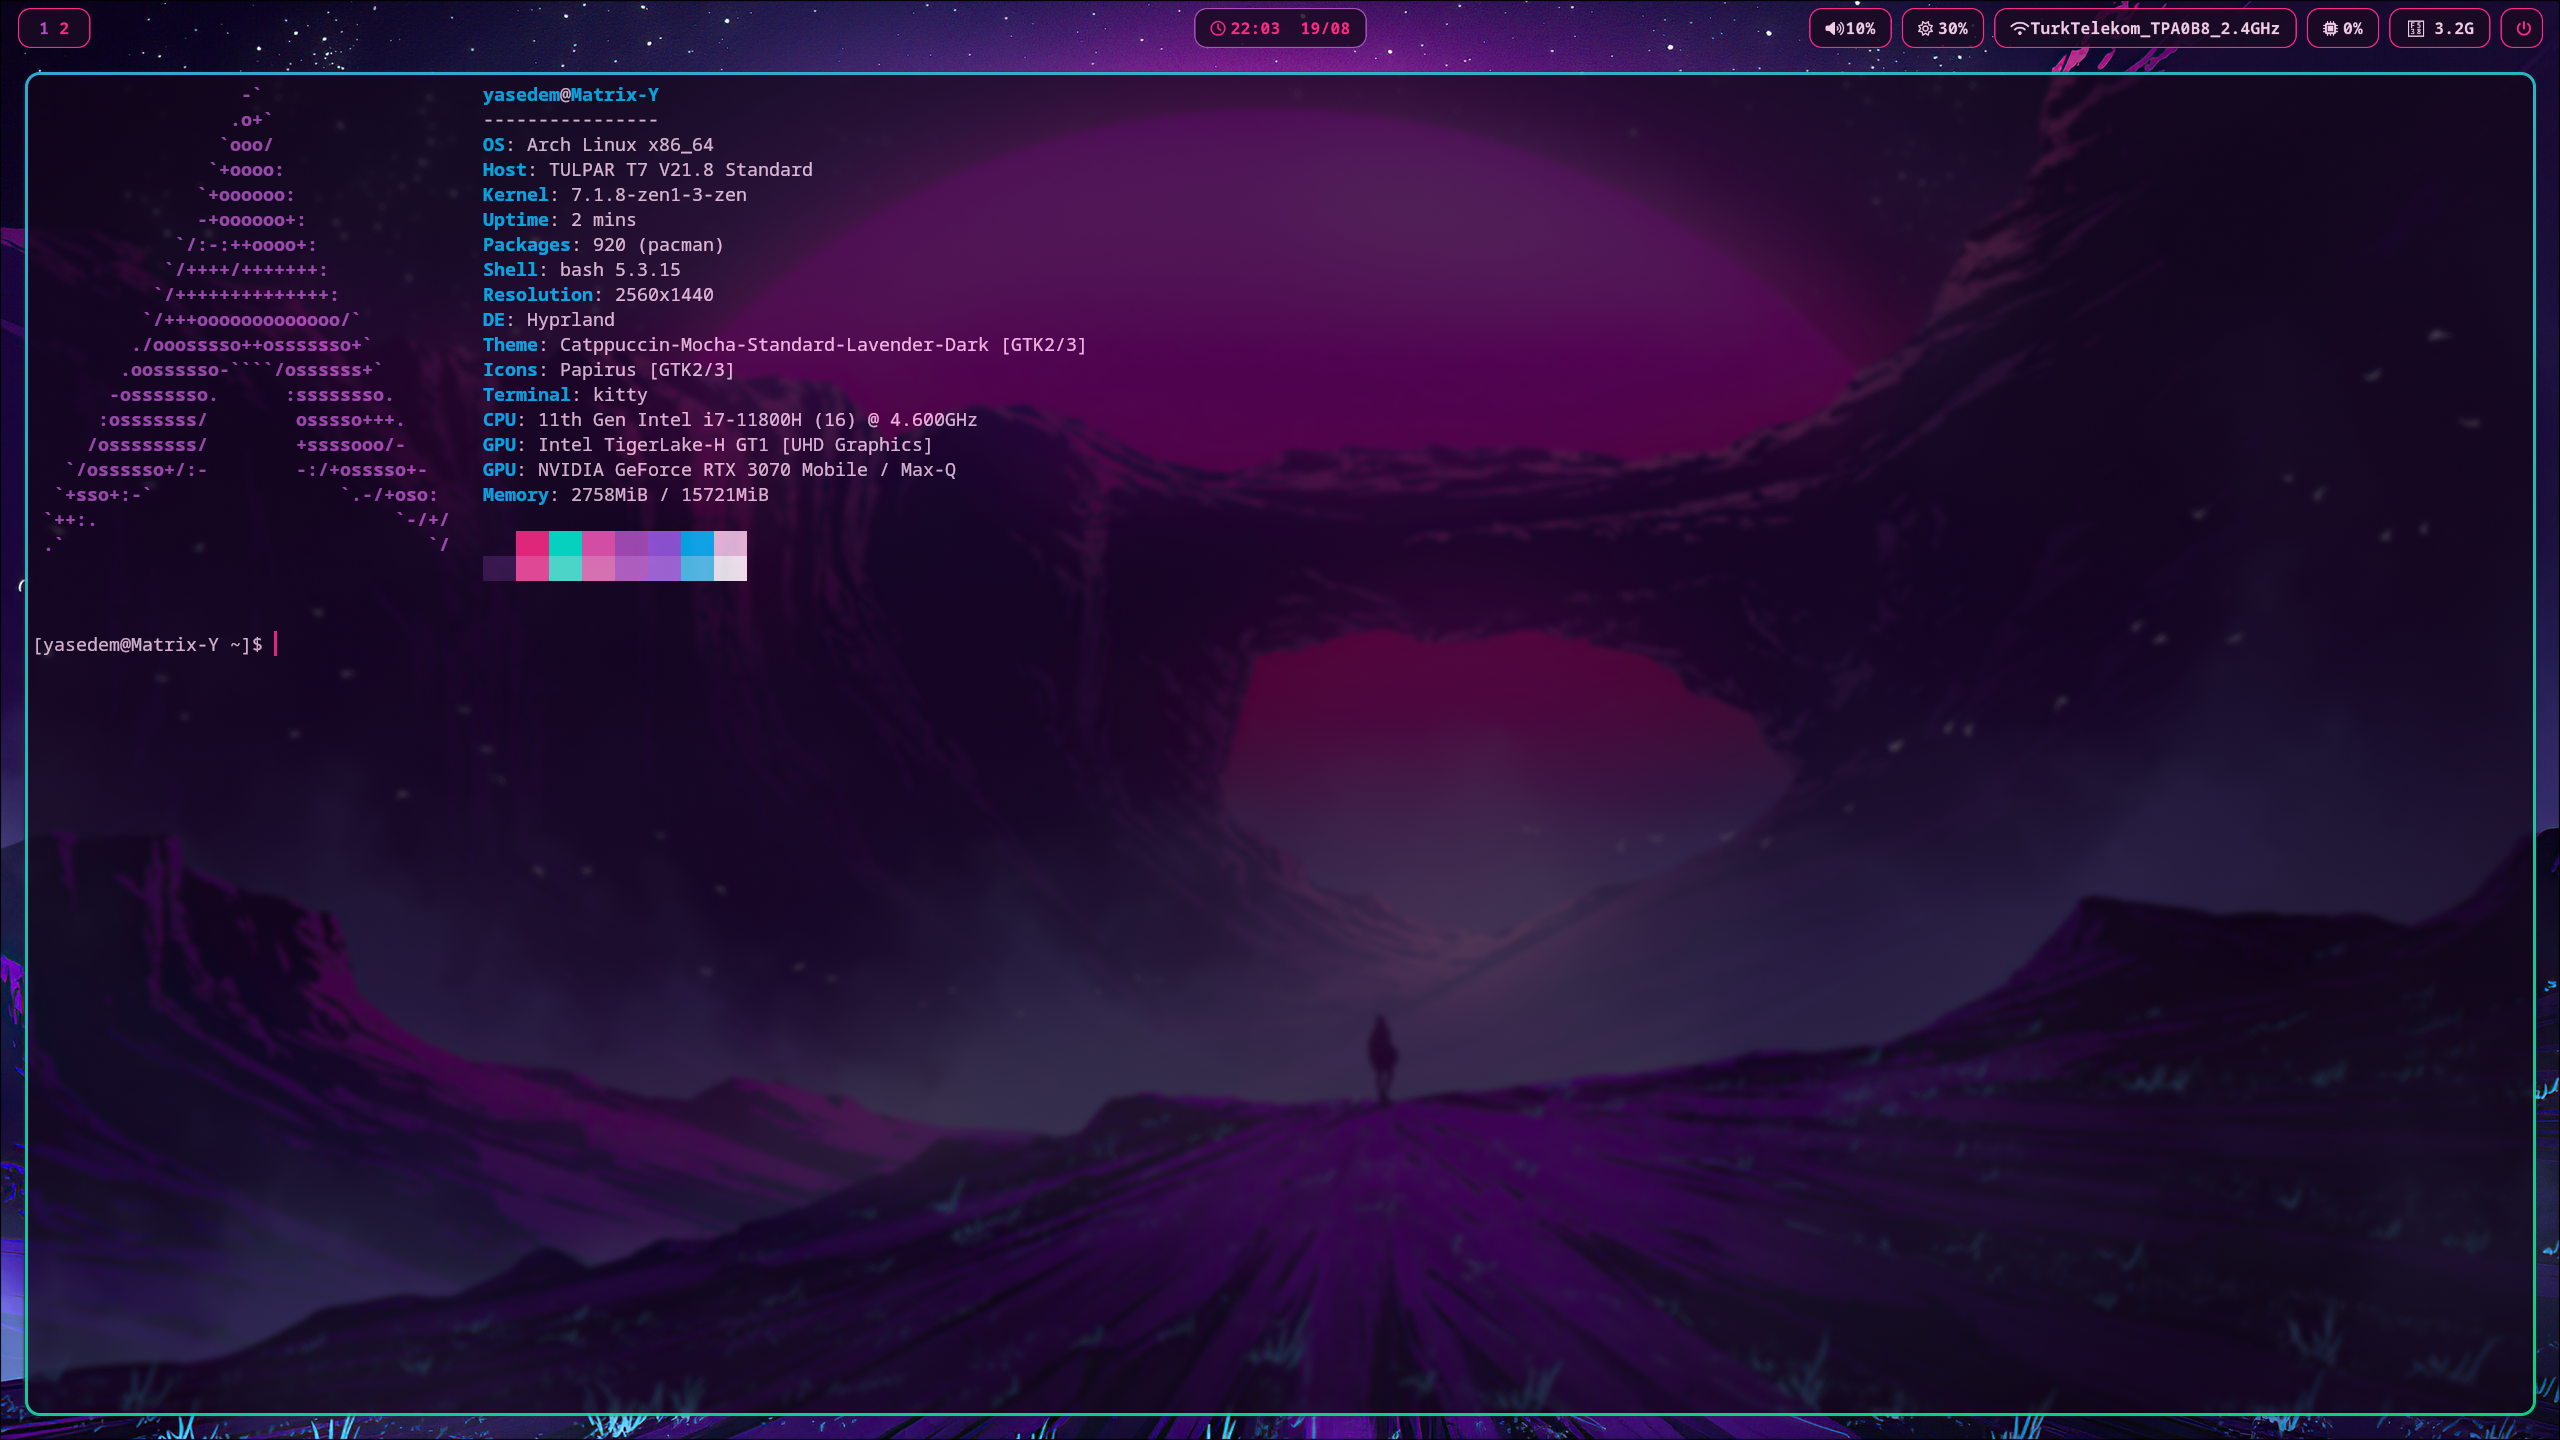The image size is (2560, 1440).
Task: Click the CPU chip icon showing 0%
Action: coord(2330,28)
